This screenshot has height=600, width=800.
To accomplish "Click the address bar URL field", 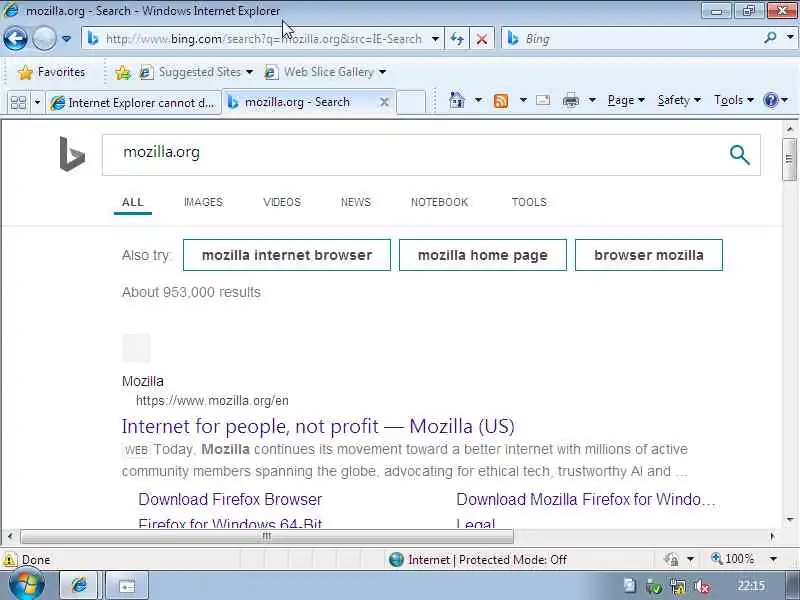I will pos(263,39).
